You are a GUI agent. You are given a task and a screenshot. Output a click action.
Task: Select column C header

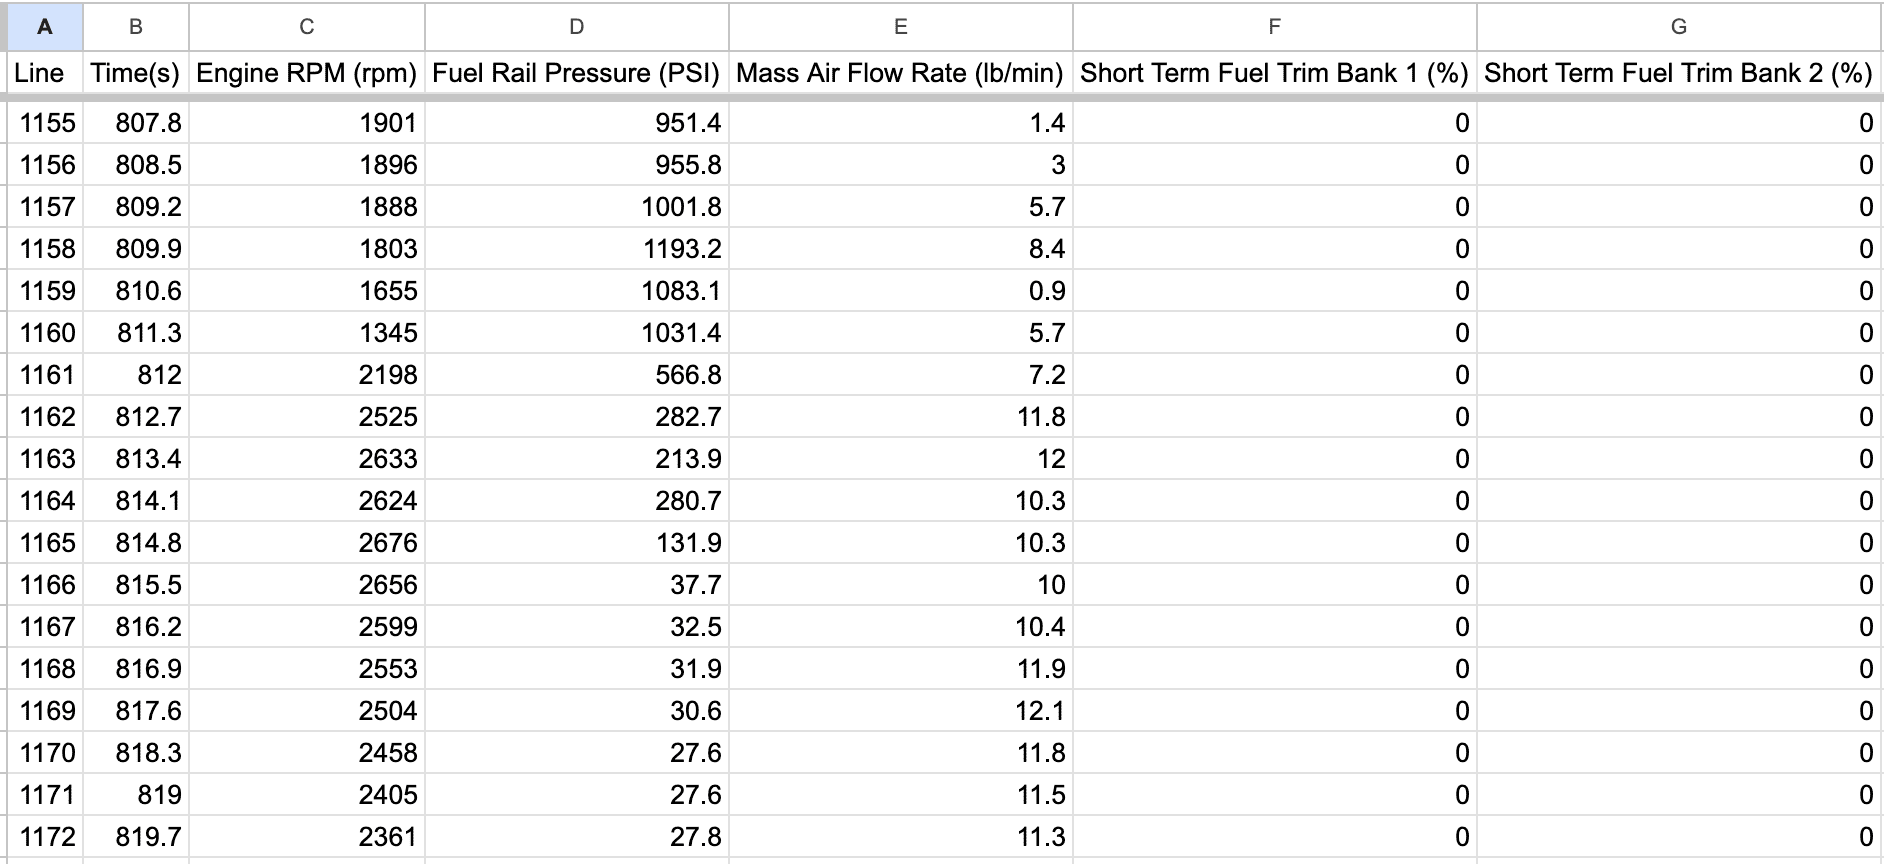coord(307,27)
